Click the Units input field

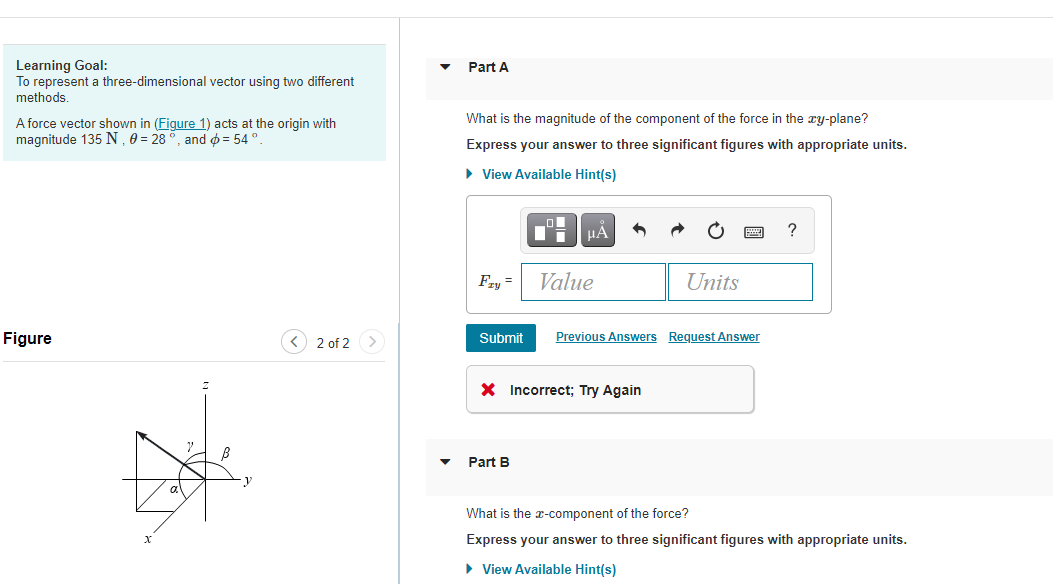click(740, 281)
